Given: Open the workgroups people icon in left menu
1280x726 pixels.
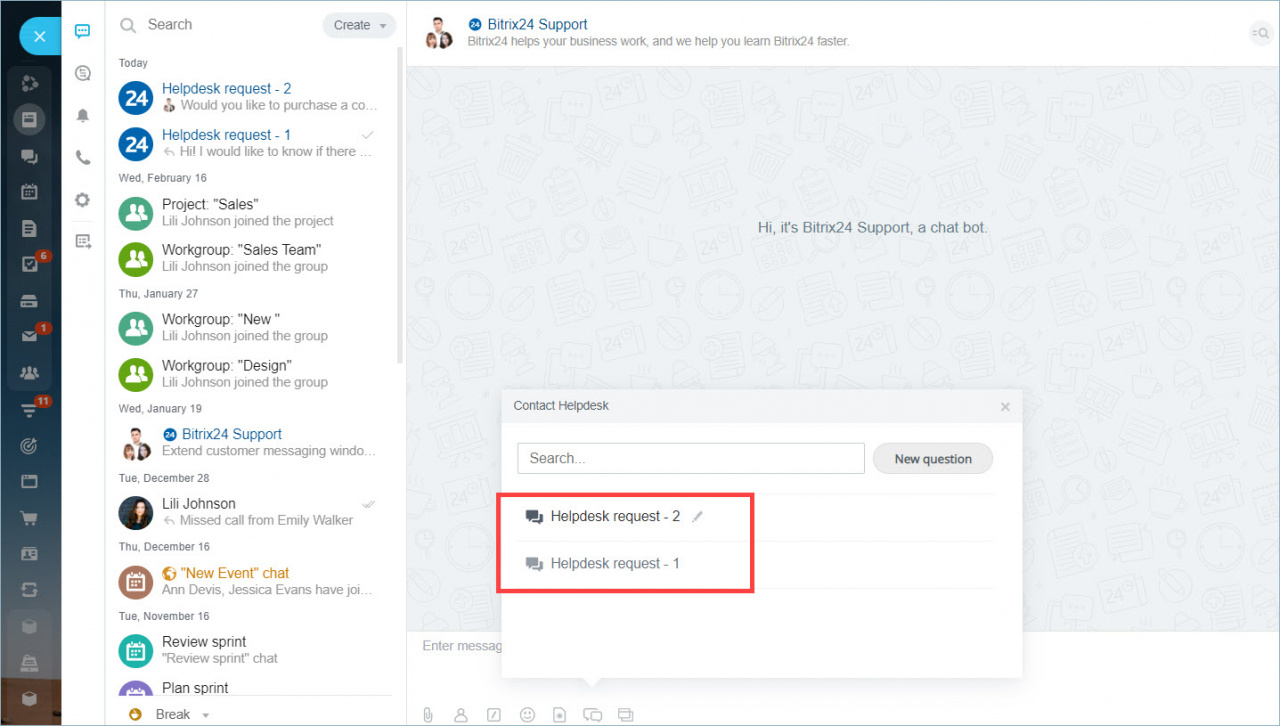Looking at the screenshot, I should [x=29, y=373].
